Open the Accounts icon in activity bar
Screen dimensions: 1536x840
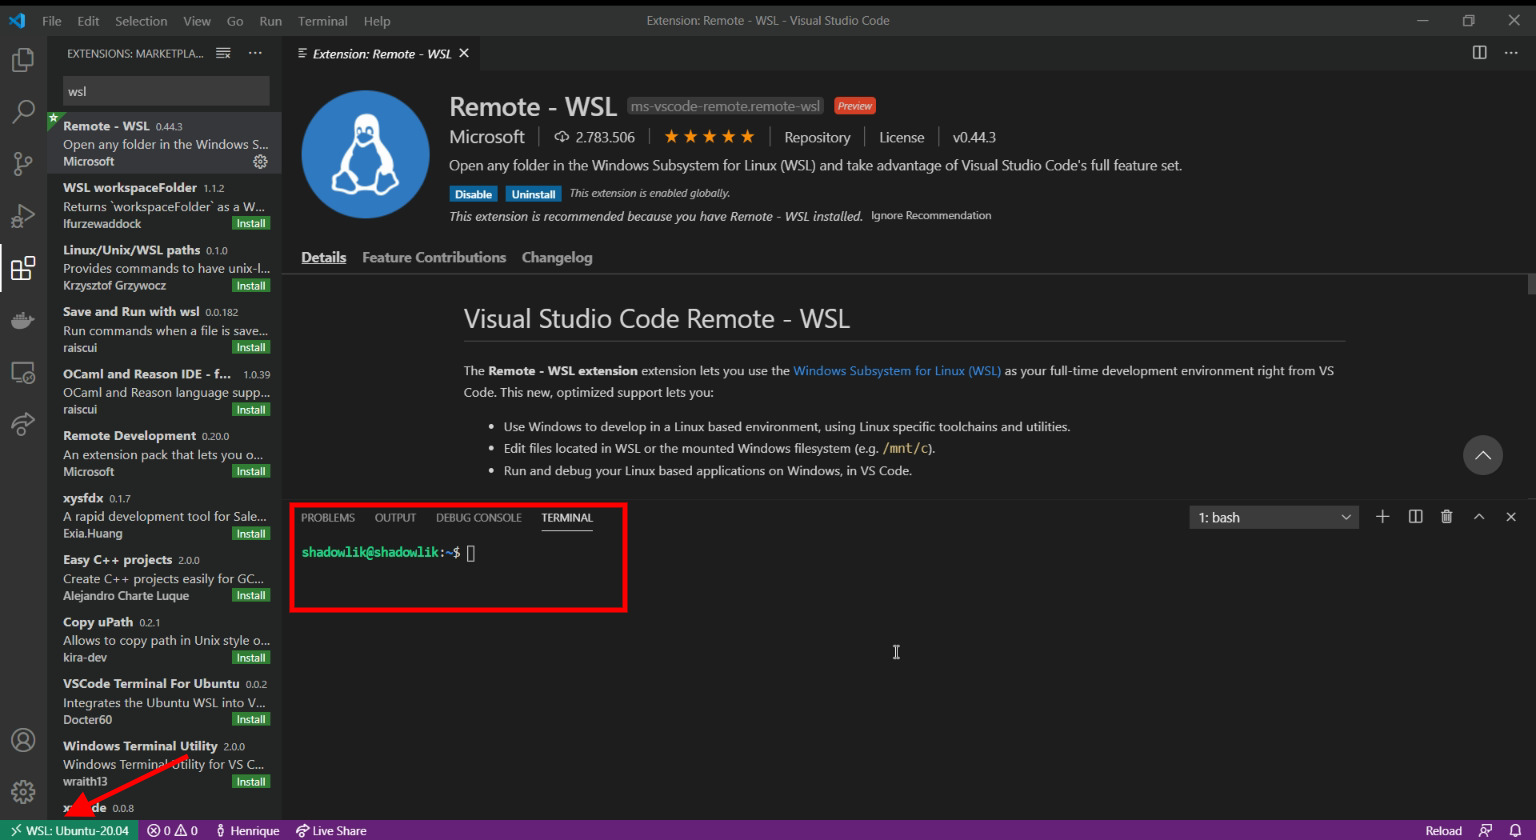(x=23, y=740)
